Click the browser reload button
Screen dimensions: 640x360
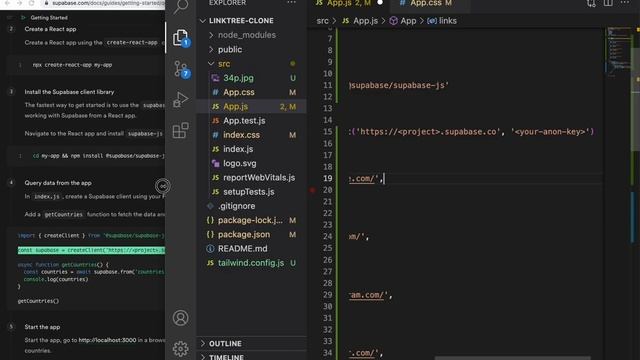[32, 3]
